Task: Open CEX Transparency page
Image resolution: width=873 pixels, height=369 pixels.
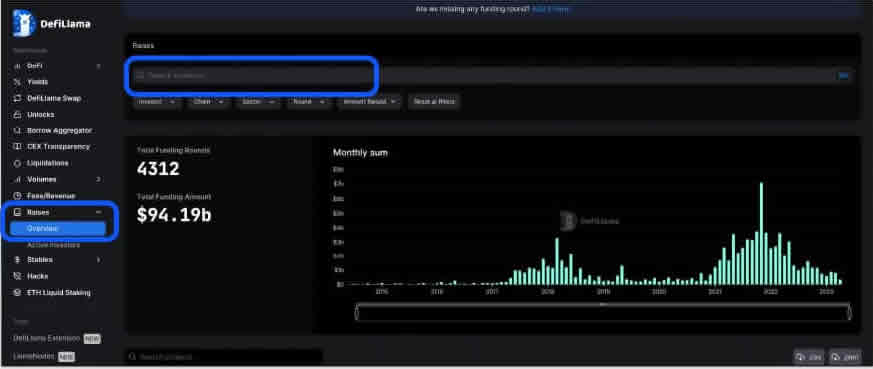Action: [58, 146]
